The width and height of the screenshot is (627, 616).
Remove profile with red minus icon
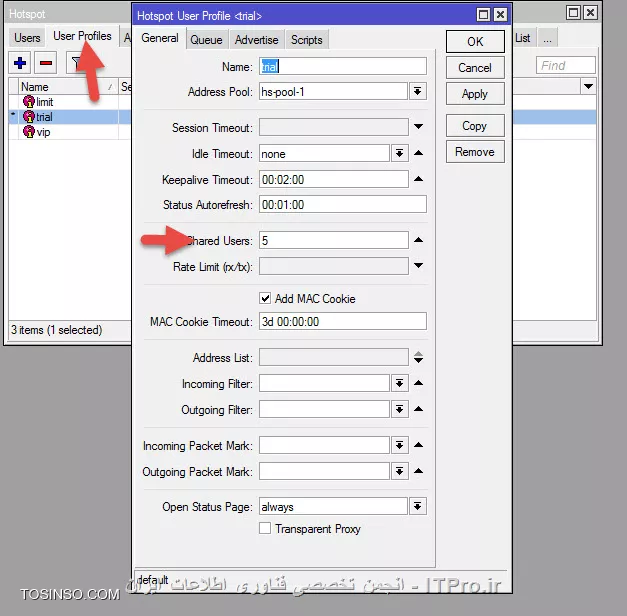(x=46, y=63)
